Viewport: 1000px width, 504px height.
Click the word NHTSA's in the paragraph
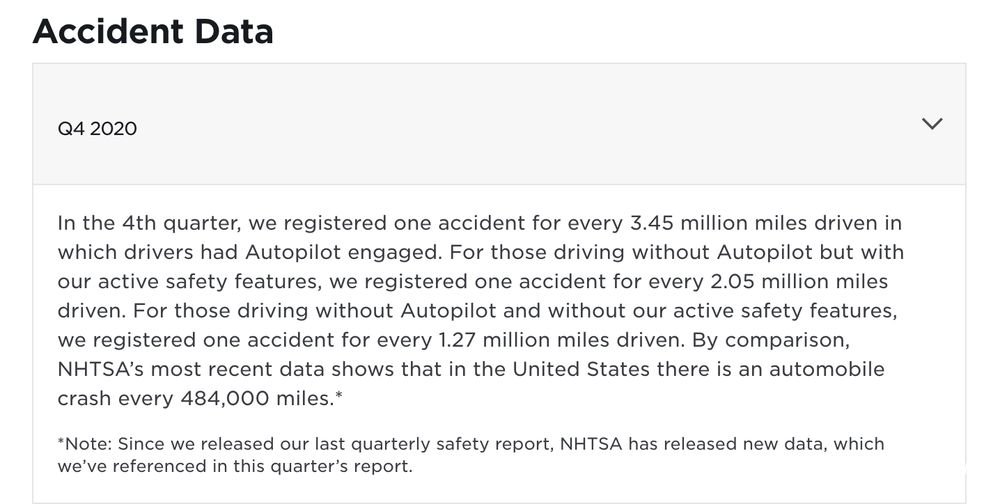click(x=101, y=369)
